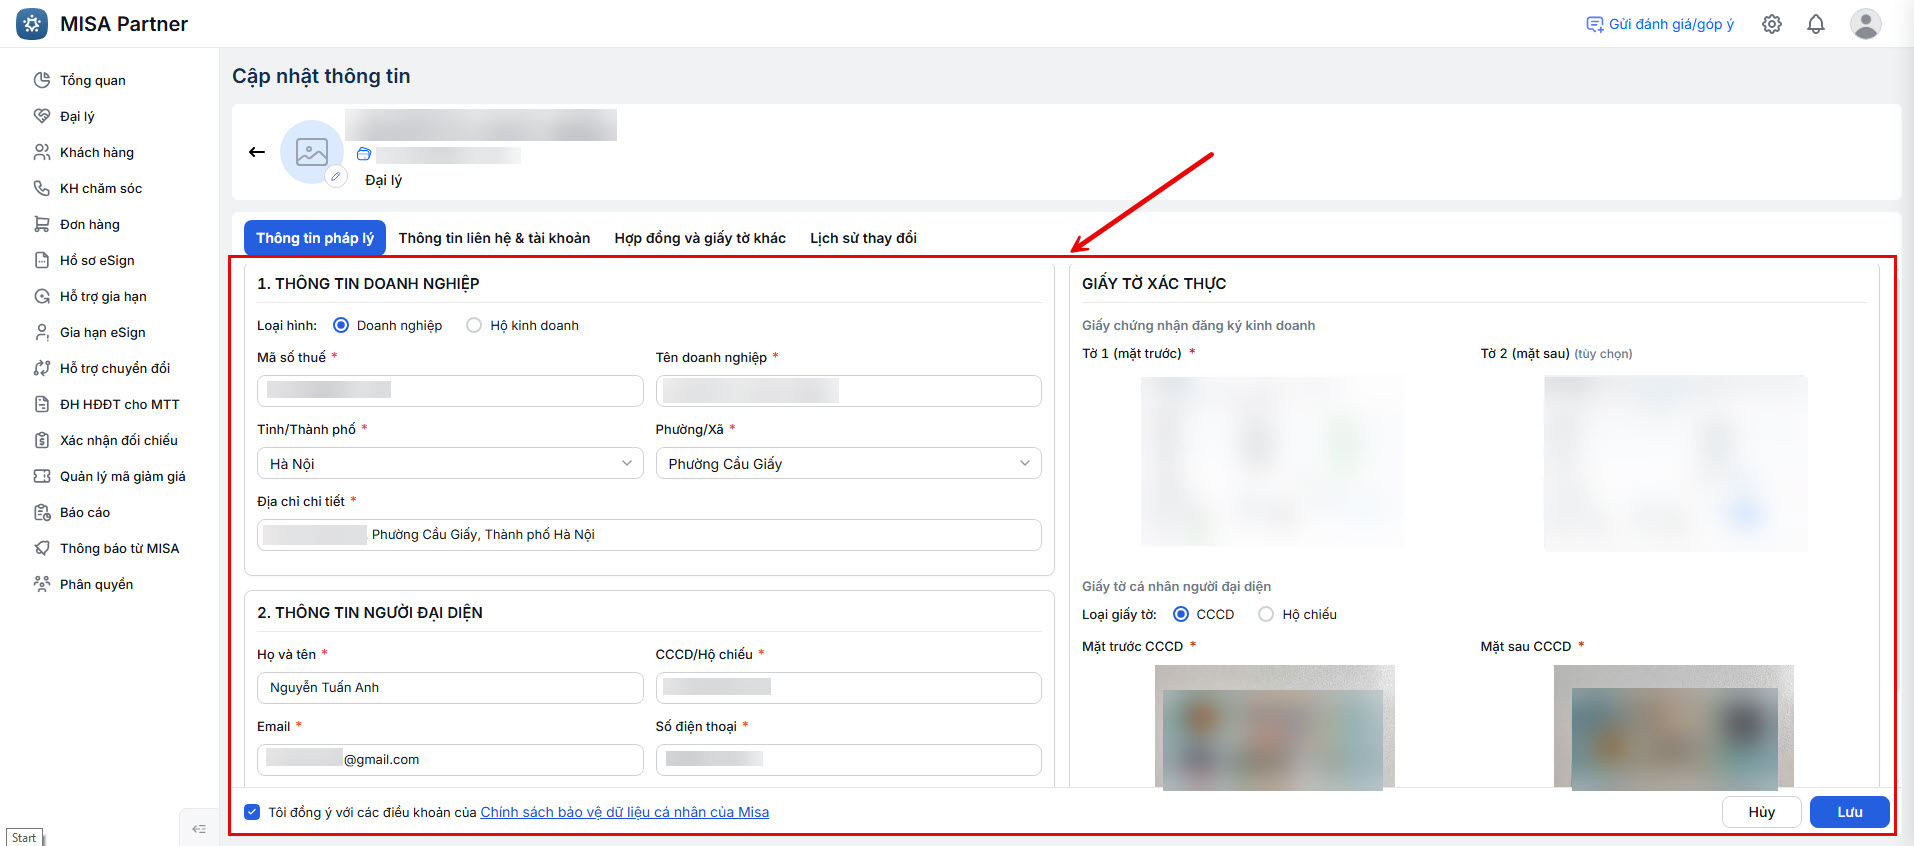Open Chính sách bảo vệ dữ liệu link
The width and height of the screenshot is (1914, 846).
625,812
